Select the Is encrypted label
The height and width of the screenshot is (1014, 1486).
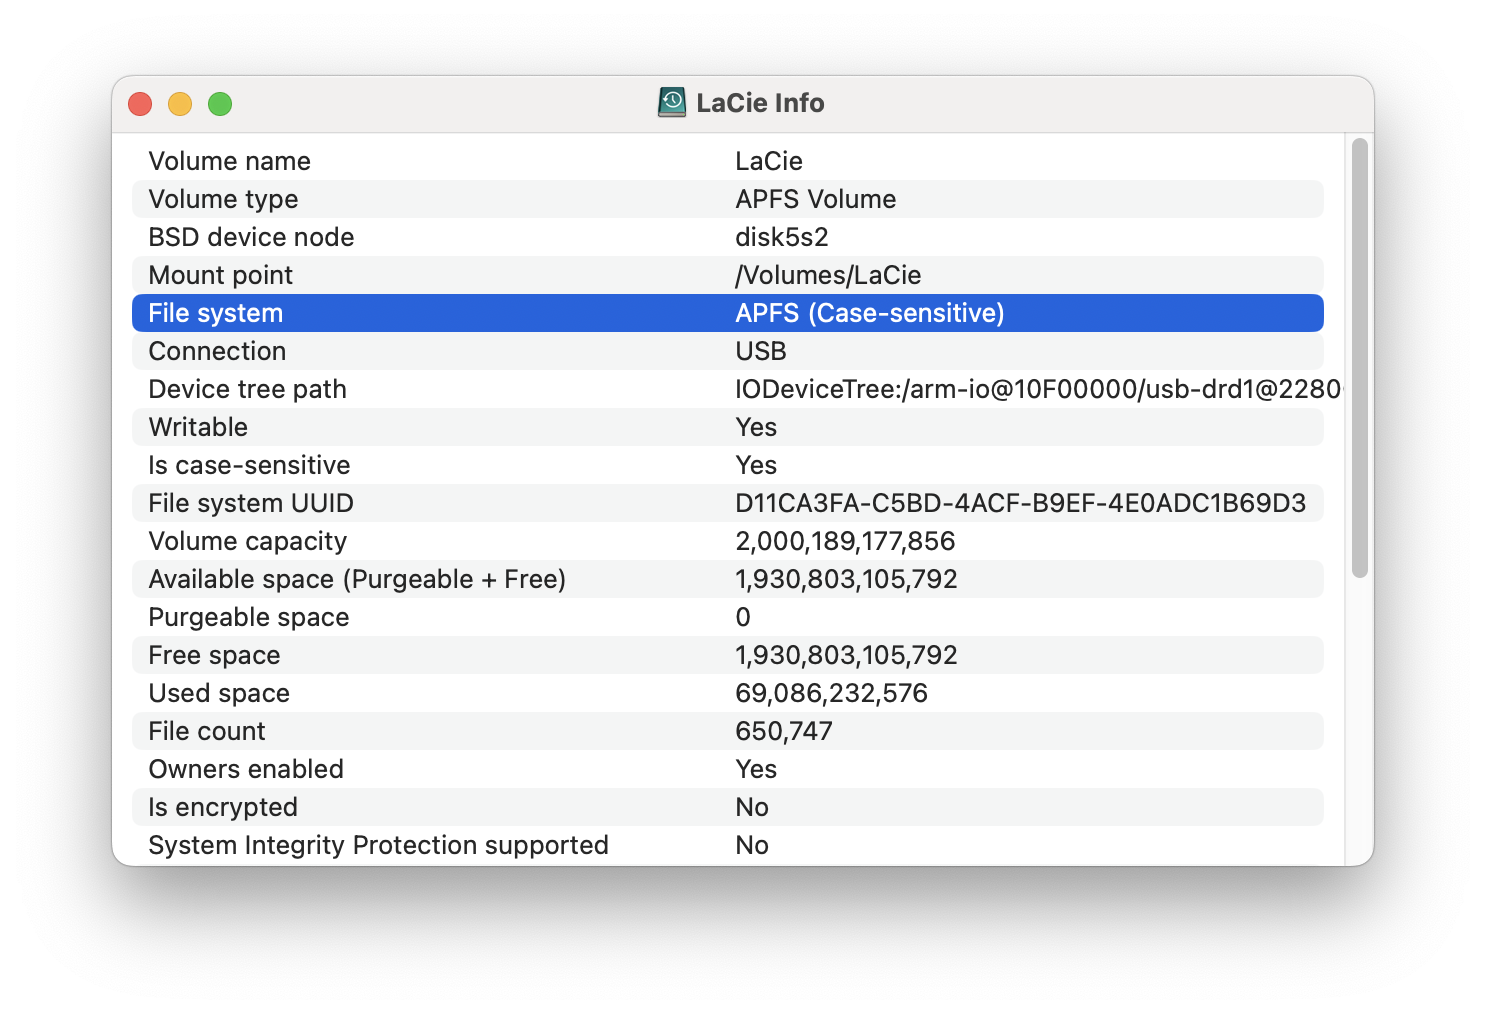223,807
